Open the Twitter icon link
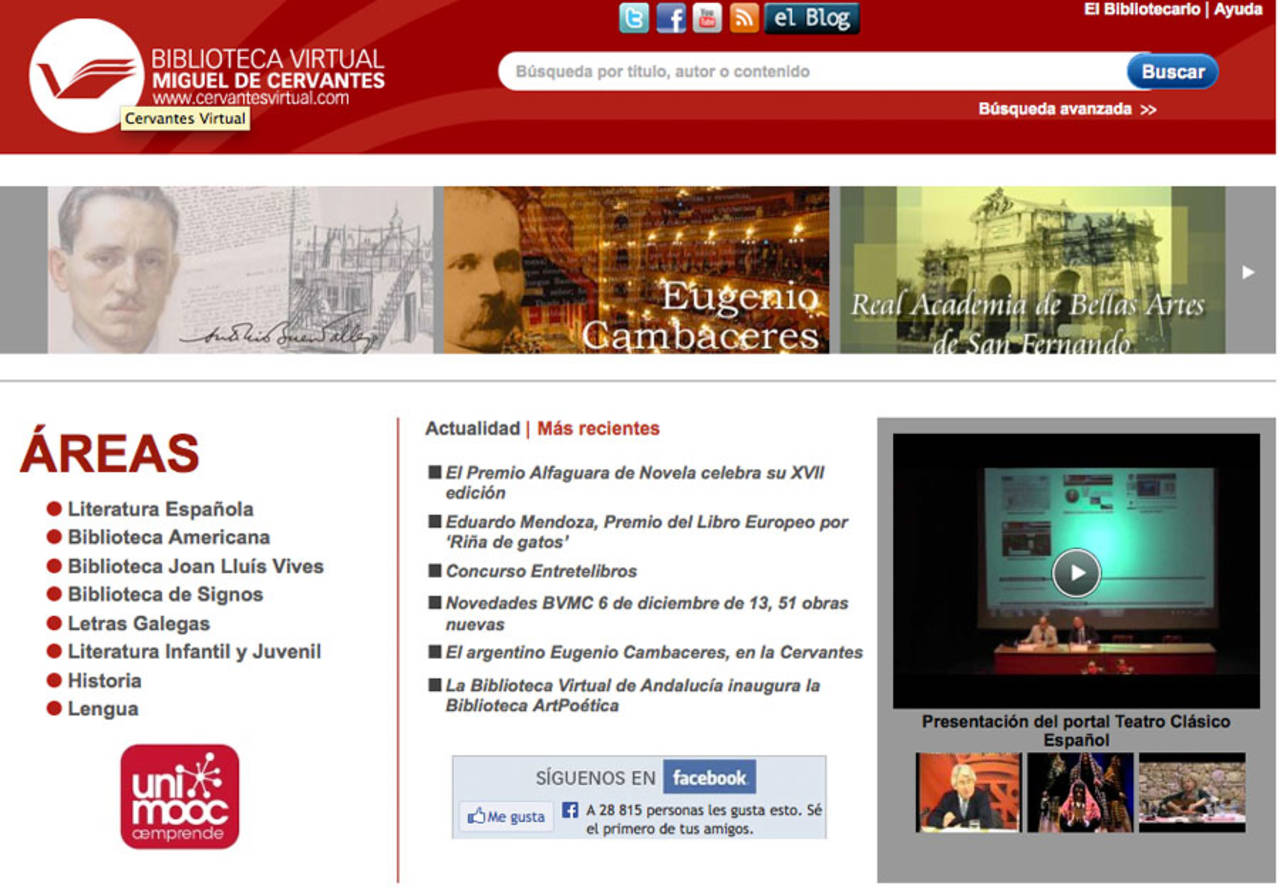1280x896 pixels. [634, 18]
